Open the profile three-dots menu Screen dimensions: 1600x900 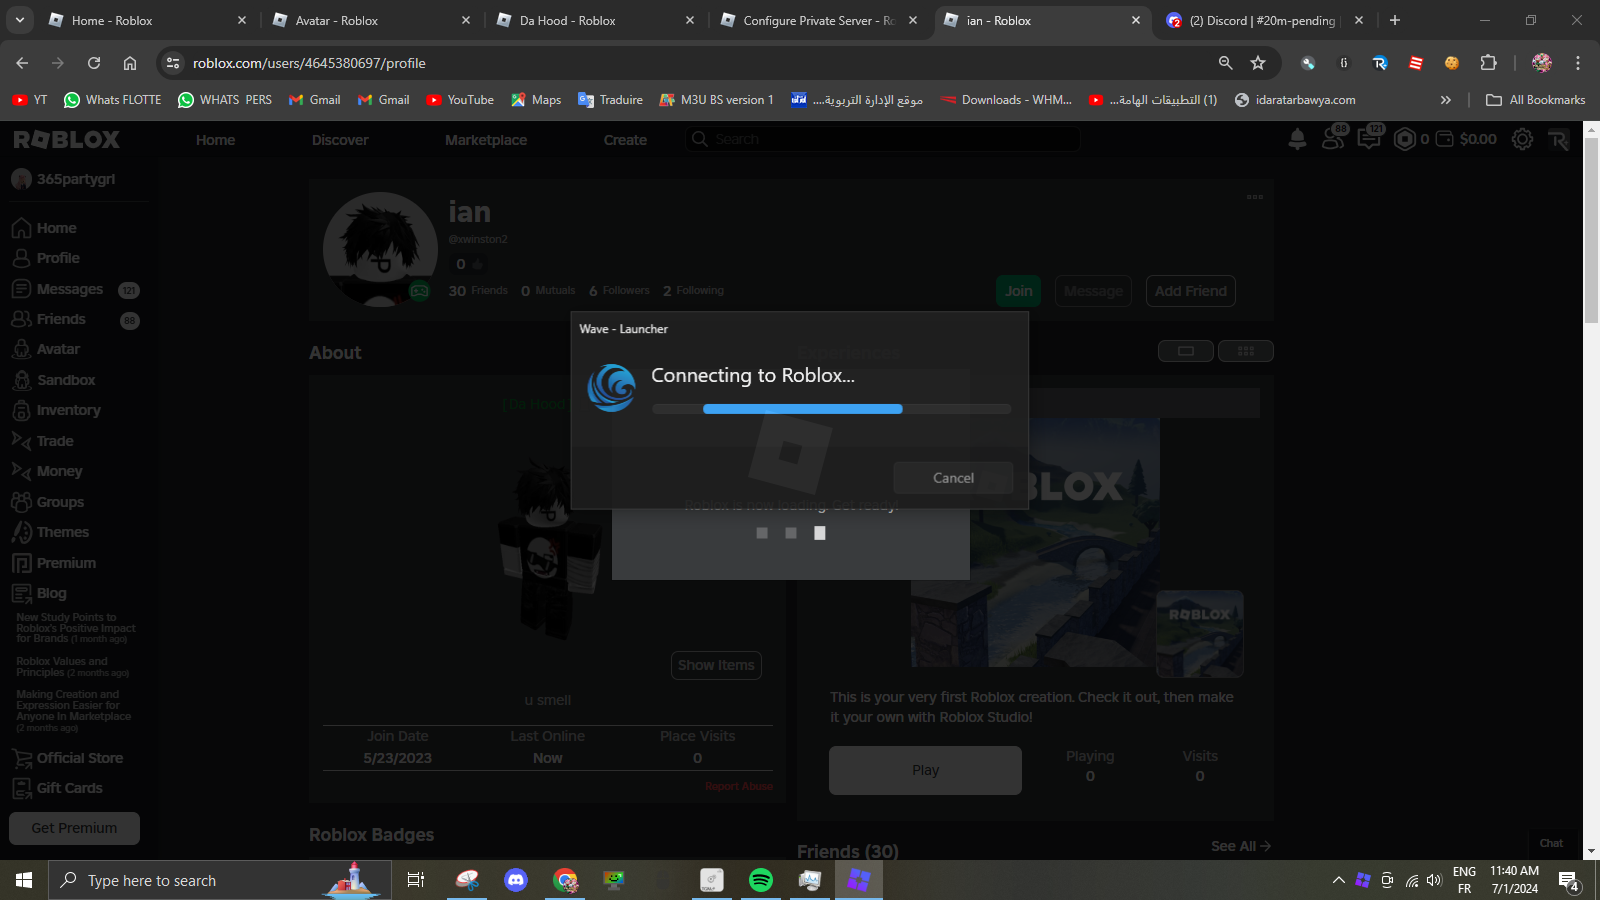click(1255, 197)
